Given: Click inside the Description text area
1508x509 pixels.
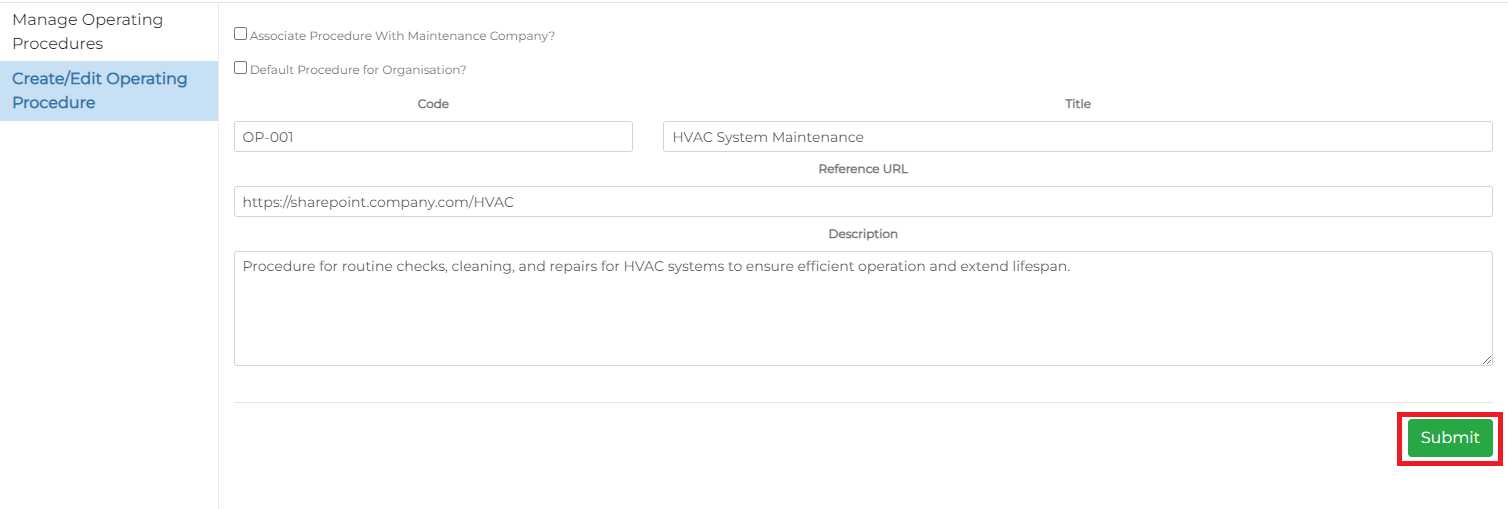Looking at the screenshot, I should click(862, 320).
